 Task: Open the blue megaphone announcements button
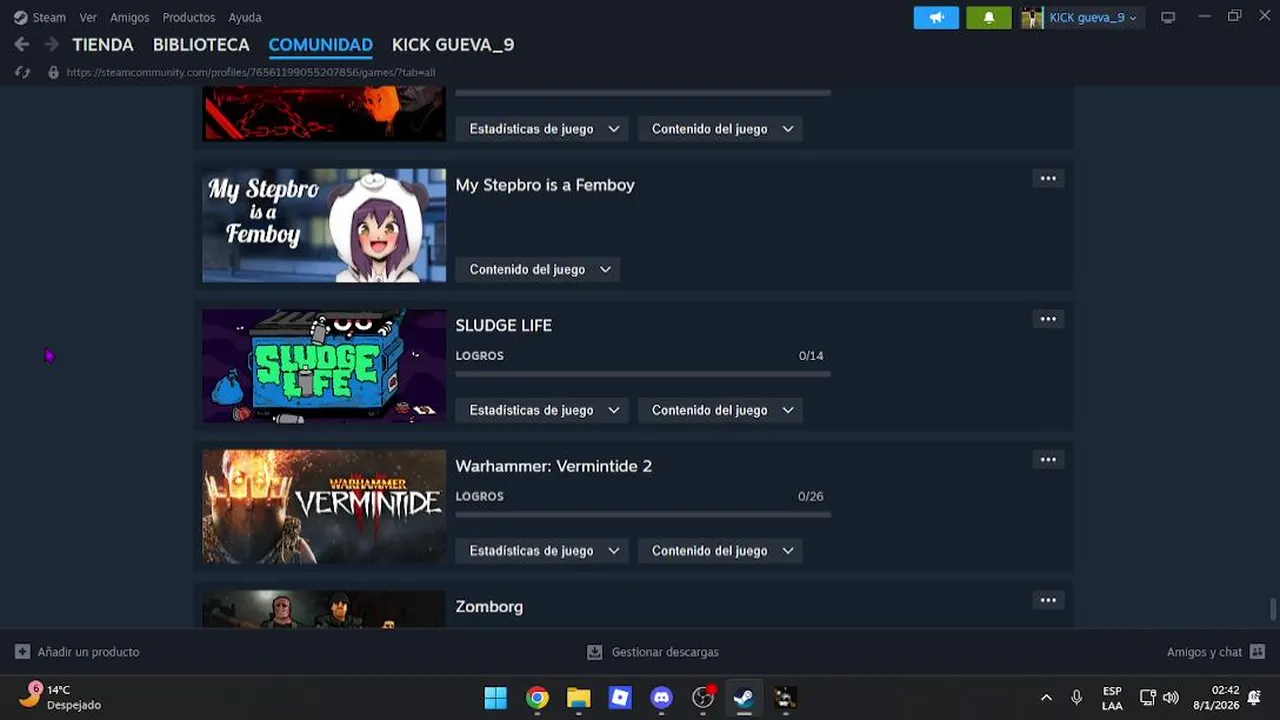tap(936, 17)
